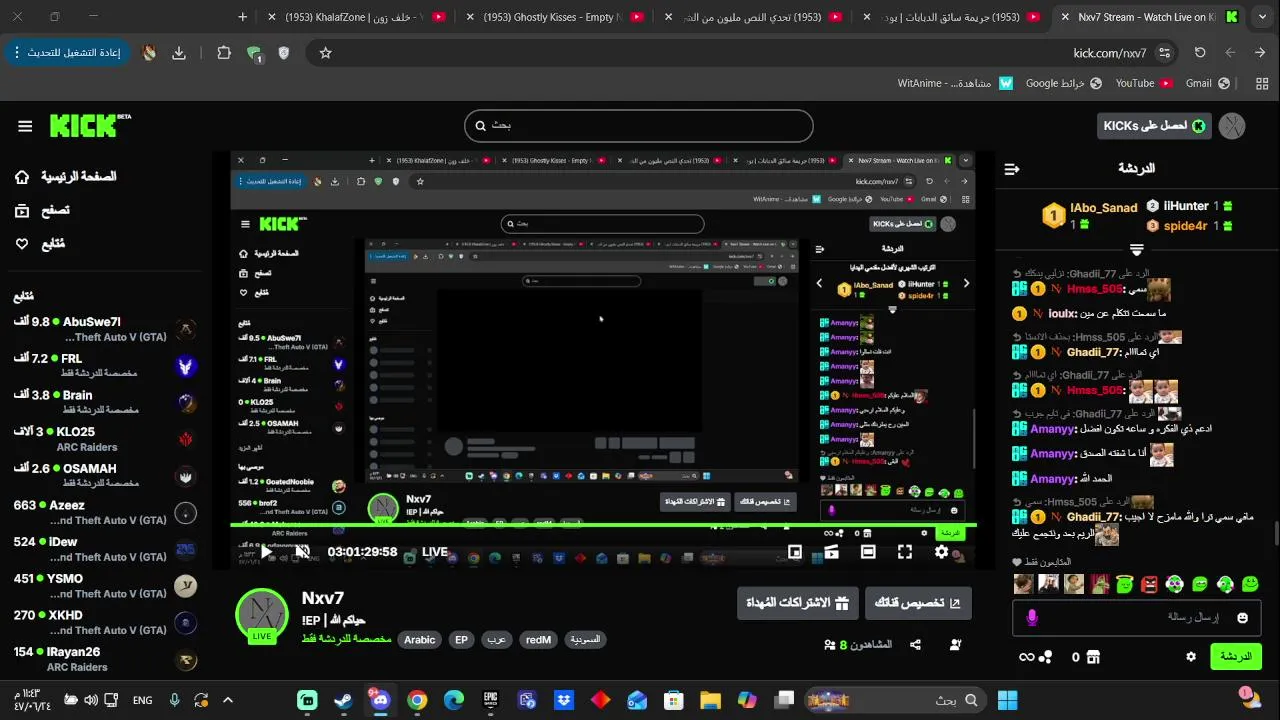This screenshot has height=720, width=1280.
Task: Select the IRayan26 channel text
Action: click(x=73, y=652)
